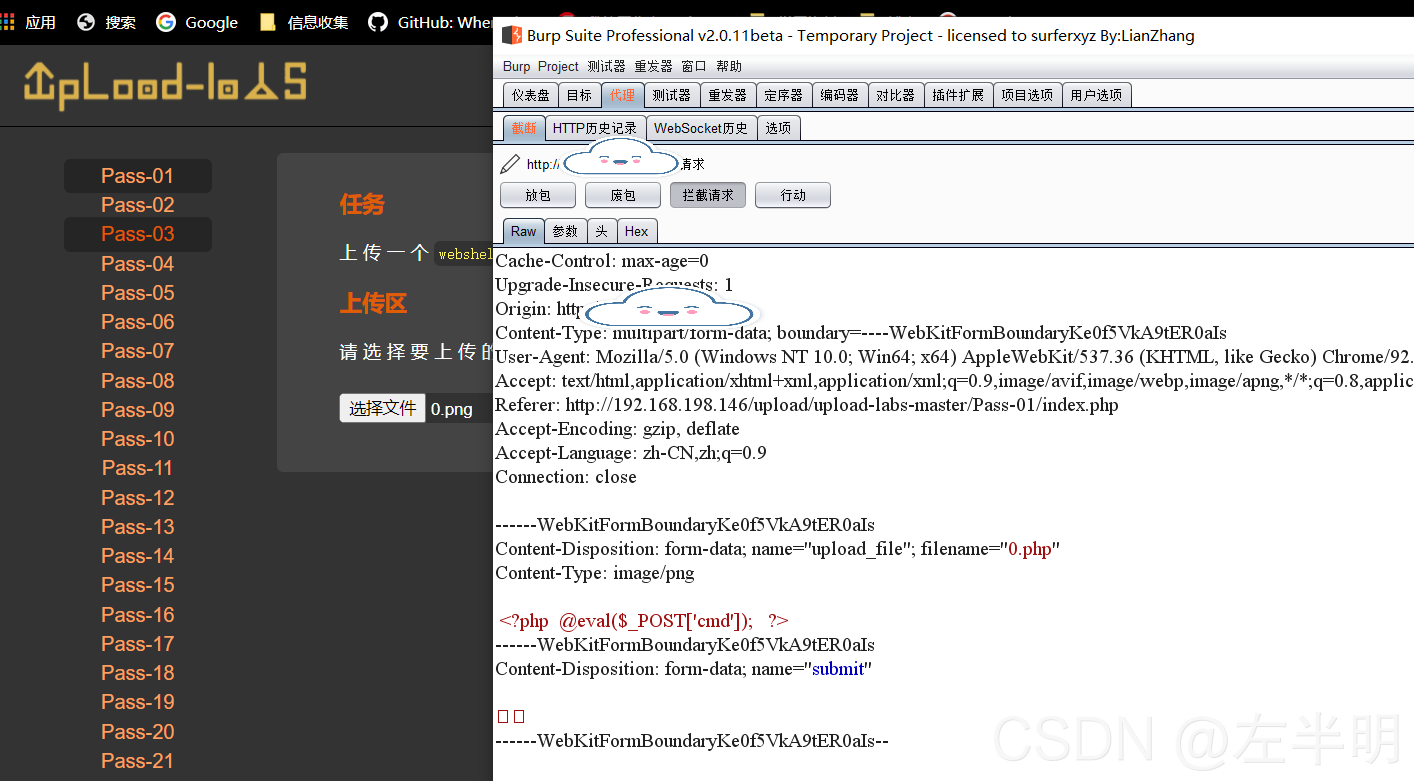Switch to the 参数 view tab

click(x=565, y=231)
